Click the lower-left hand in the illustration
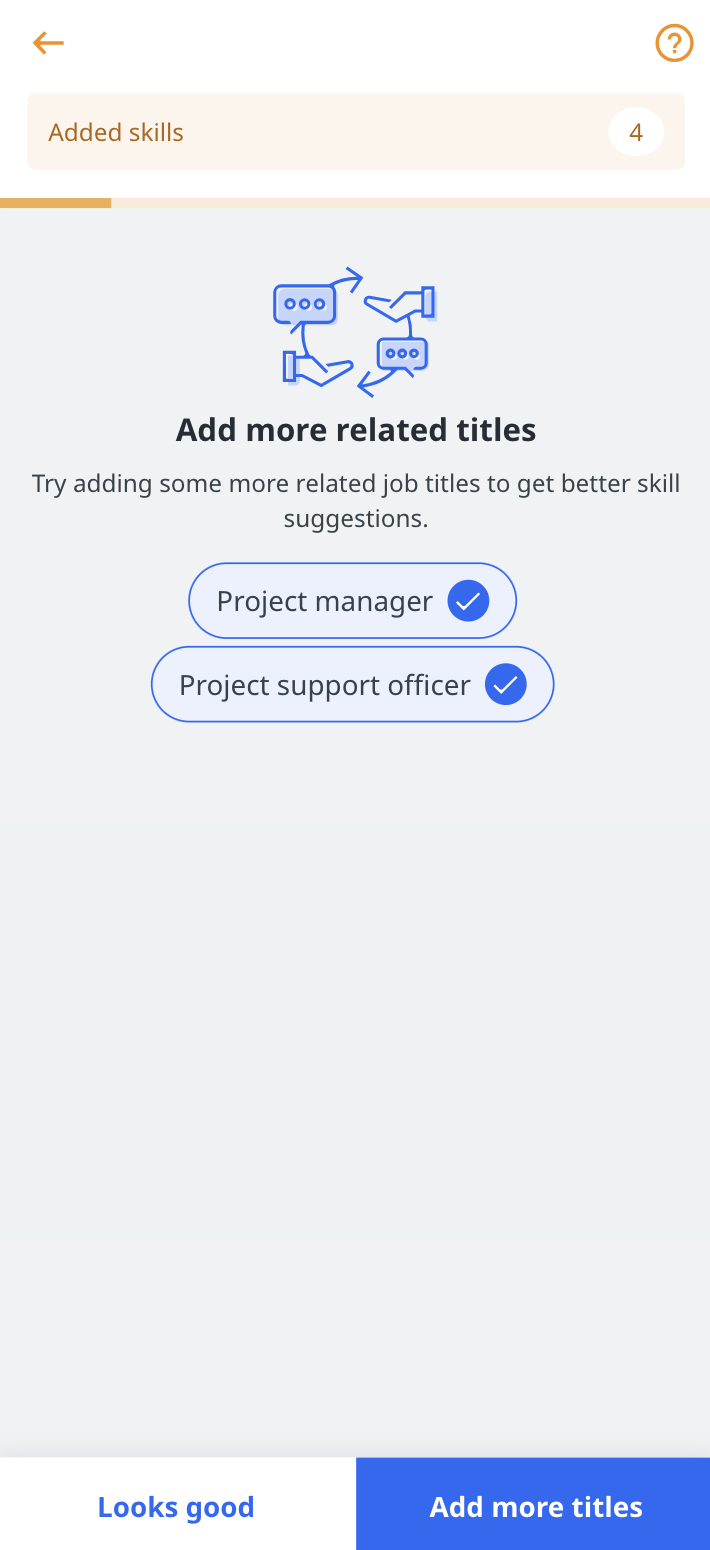The width and height of the screenshot is (710, 1550). point(315,368)
